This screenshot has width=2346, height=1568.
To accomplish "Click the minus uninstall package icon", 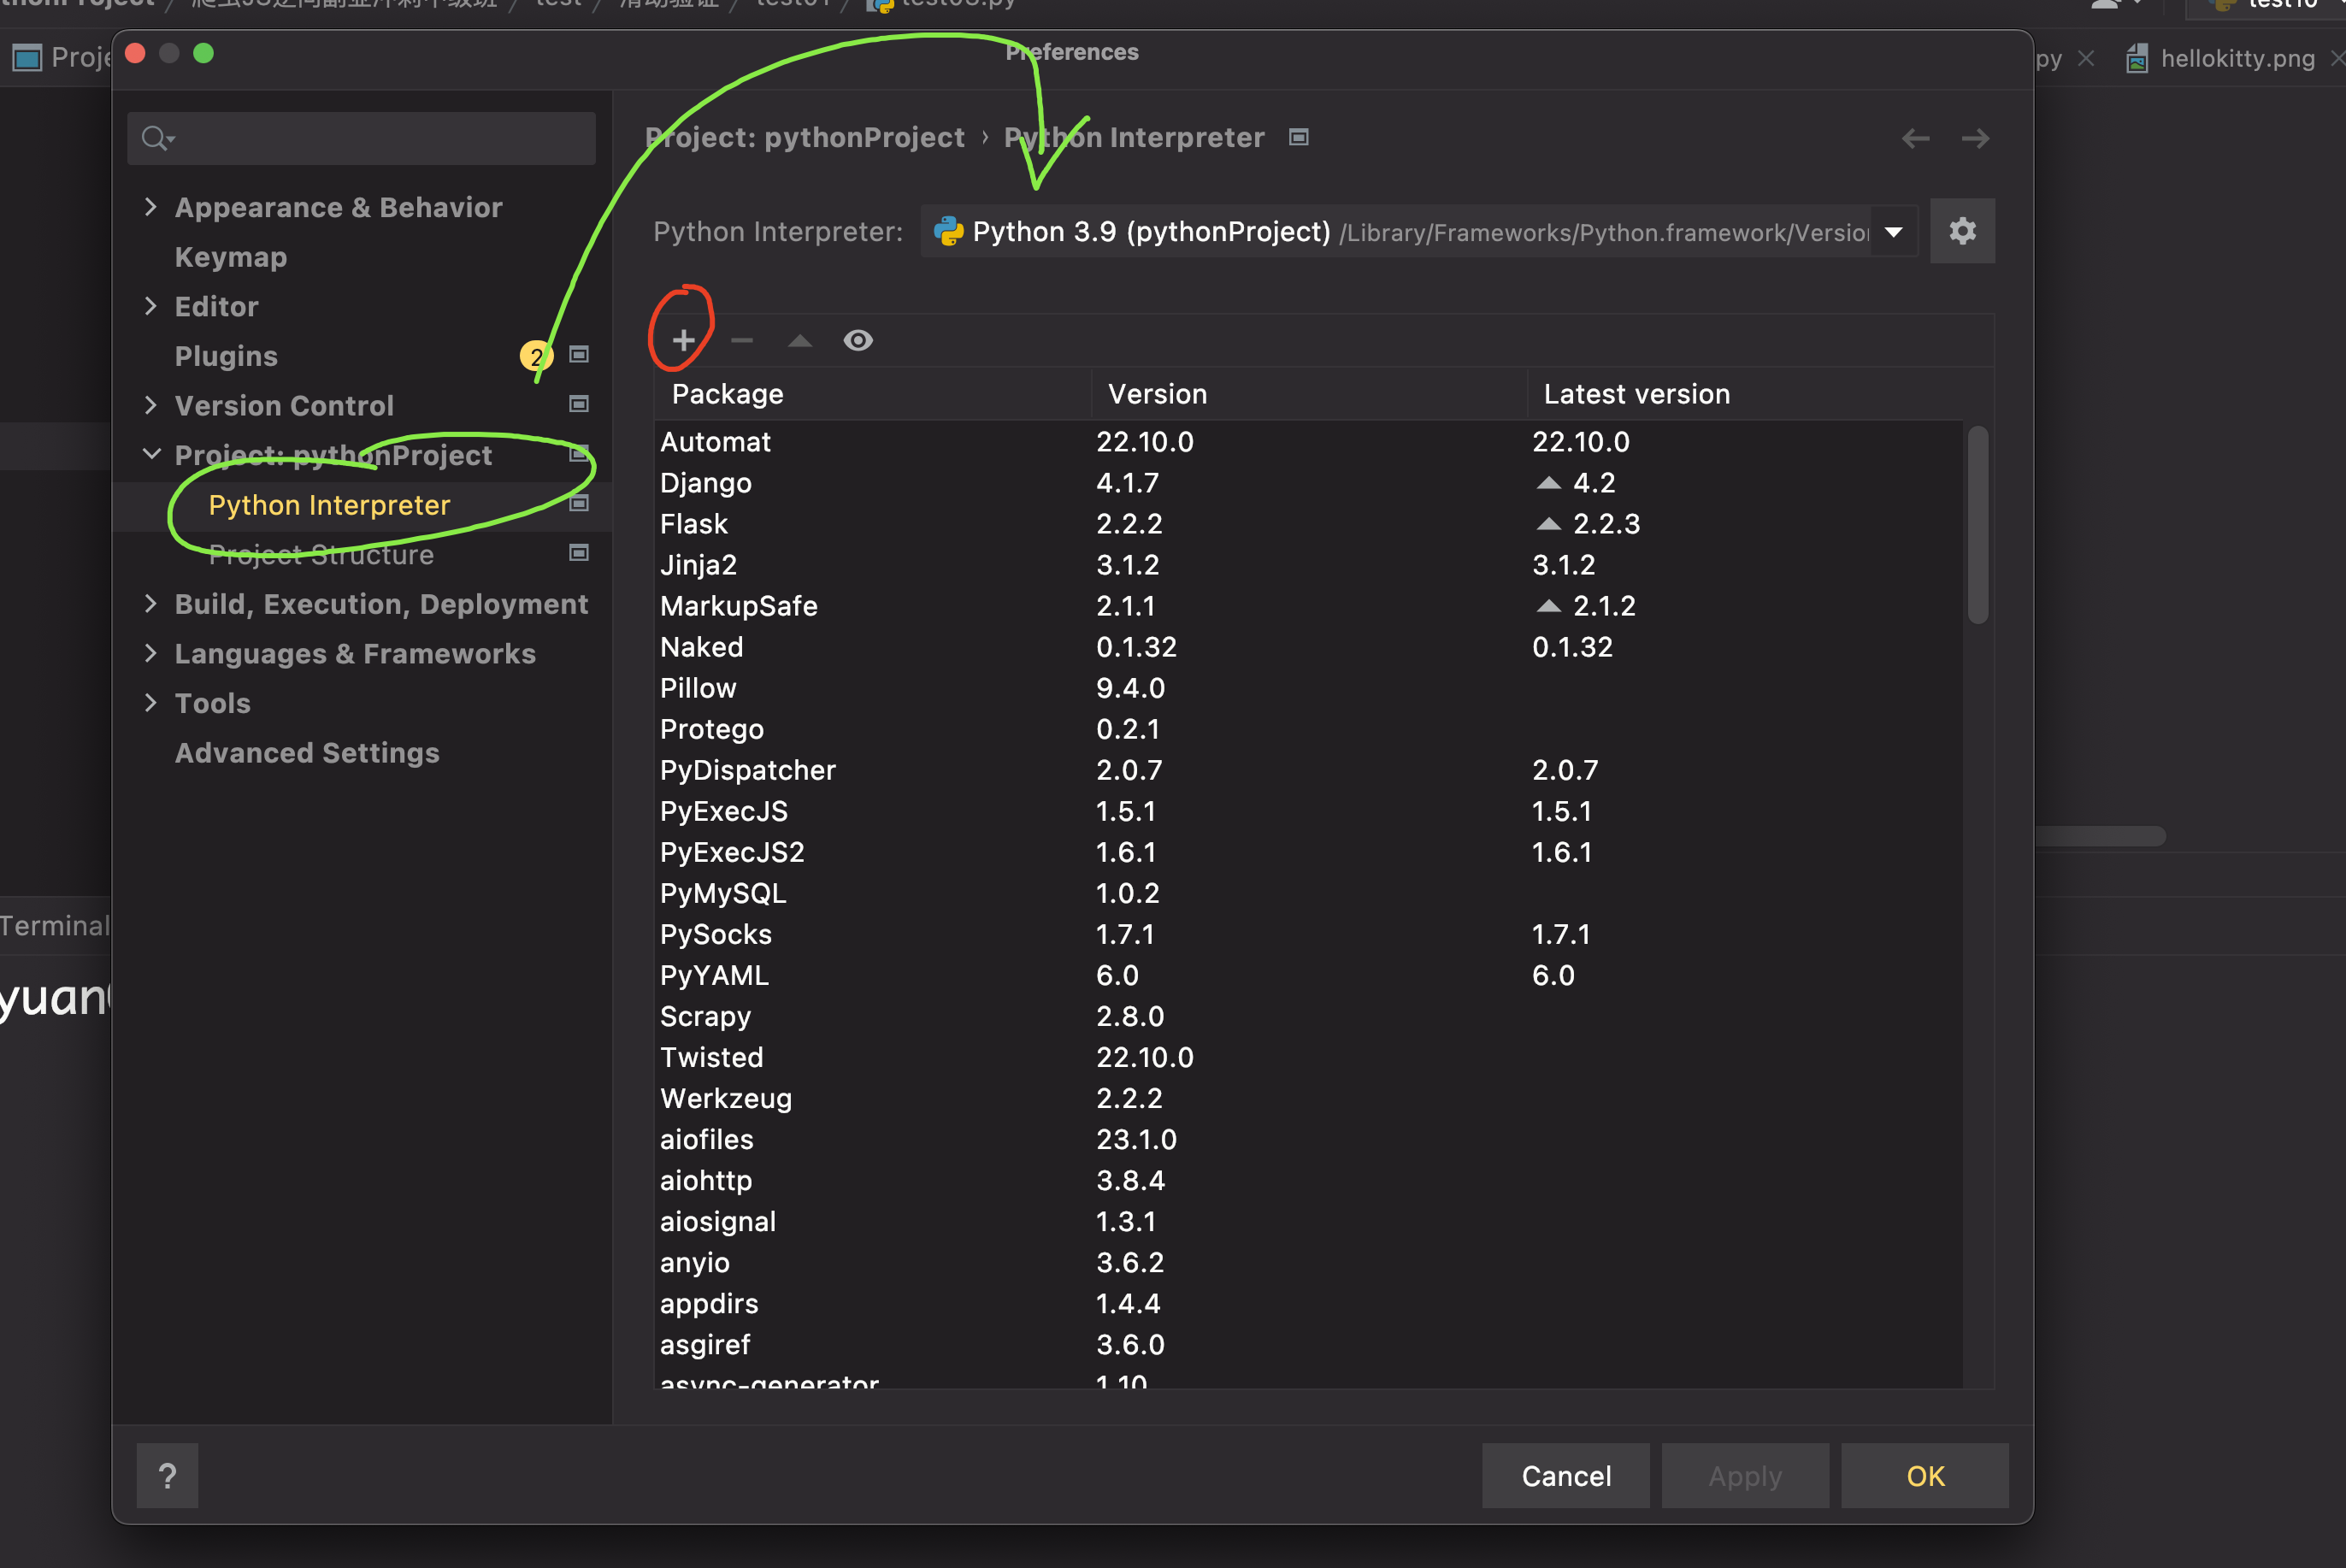I will tap(741, 341).
